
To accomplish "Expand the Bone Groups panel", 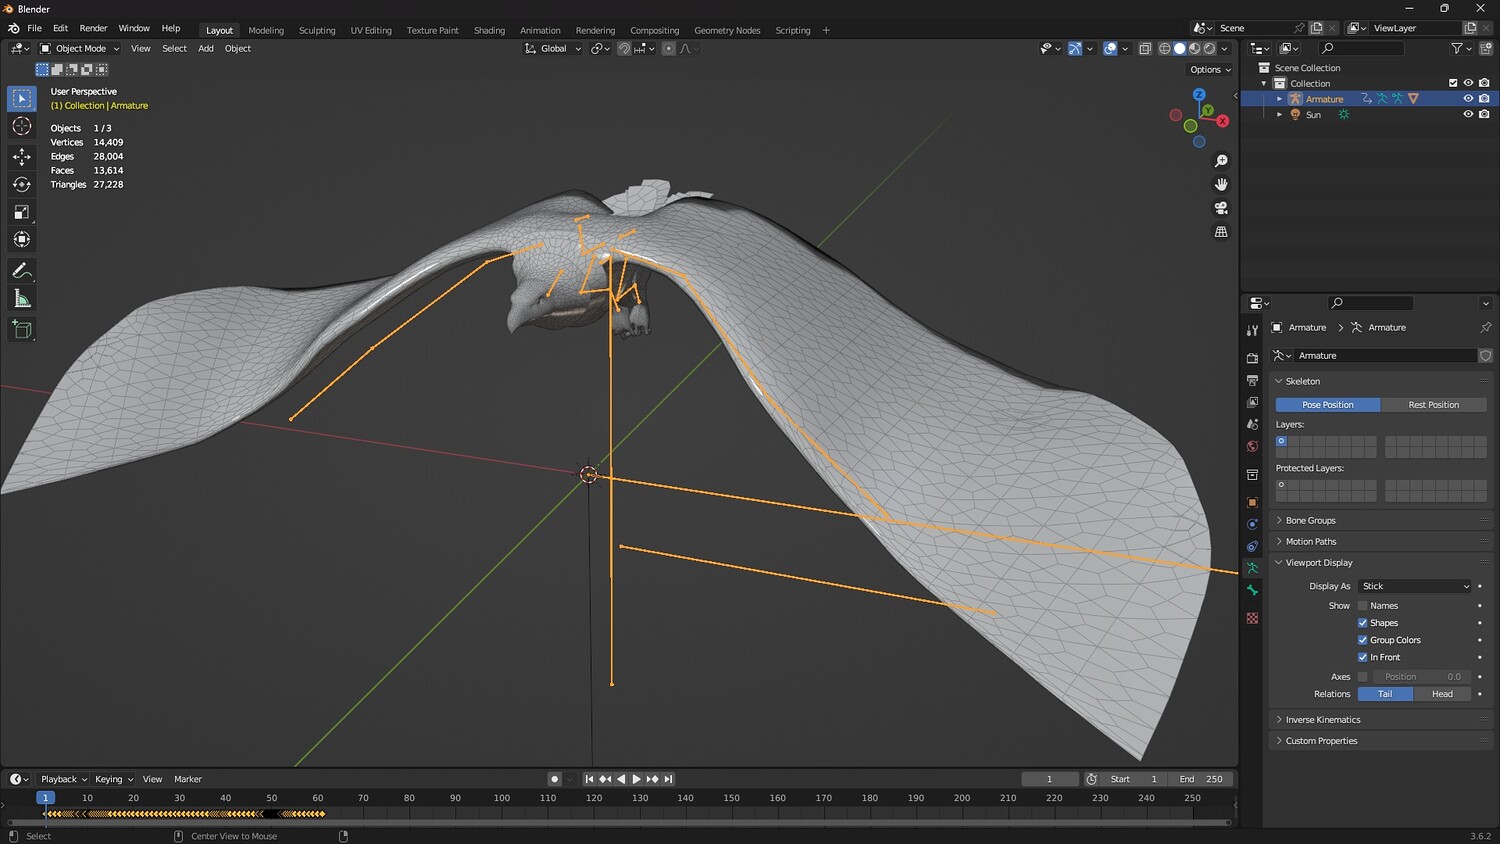I will (1310, 520).
